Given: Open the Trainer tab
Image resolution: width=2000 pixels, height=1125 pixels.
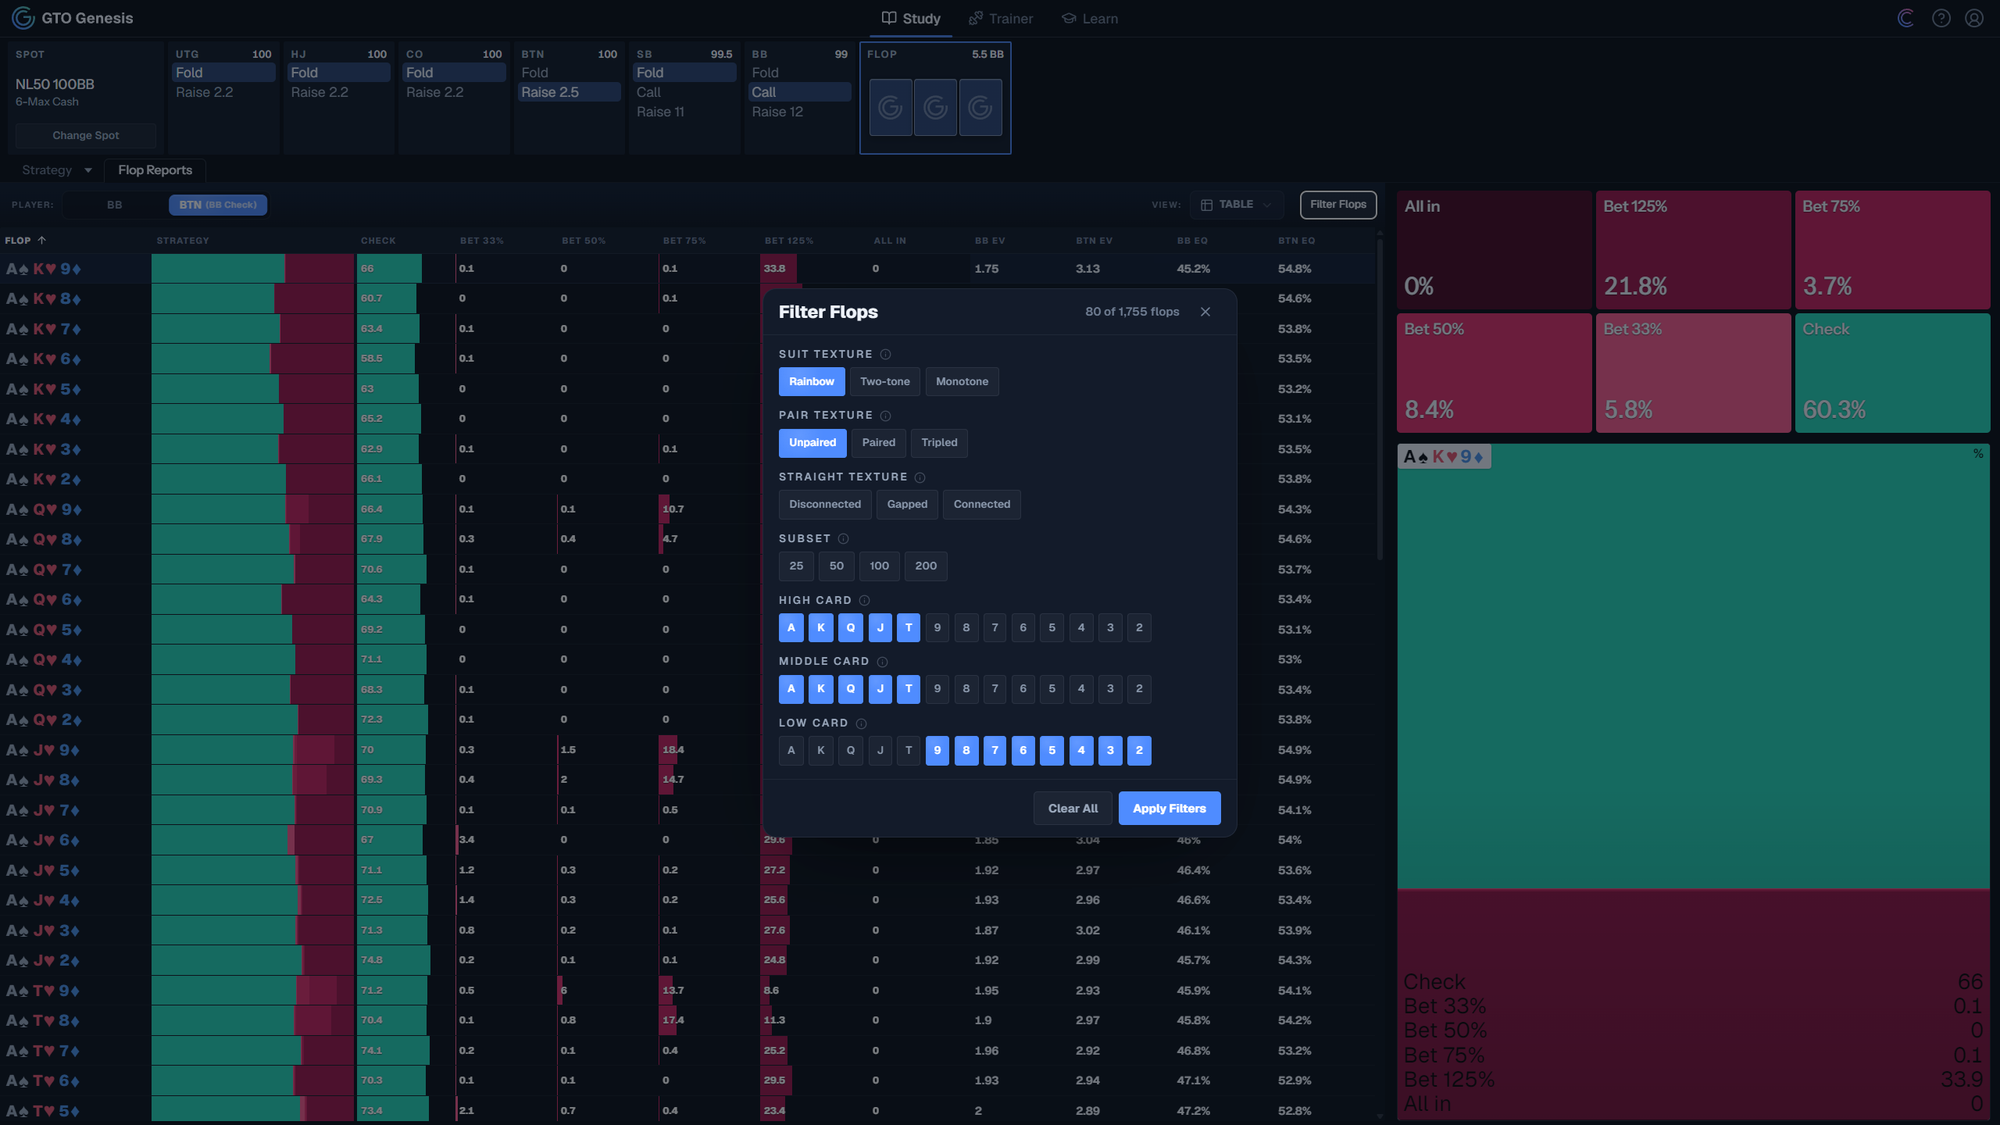Looking at the screenshot, I should point(1001,18).
